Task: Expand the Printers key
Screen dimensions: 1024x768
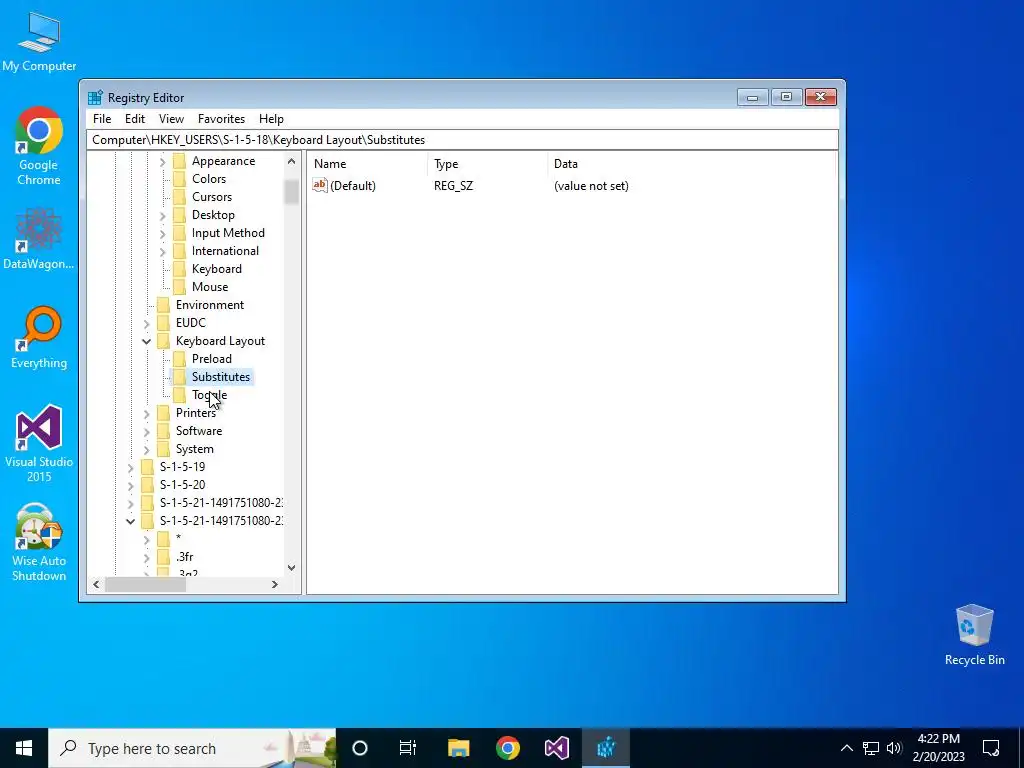Action: coord(146,413)
